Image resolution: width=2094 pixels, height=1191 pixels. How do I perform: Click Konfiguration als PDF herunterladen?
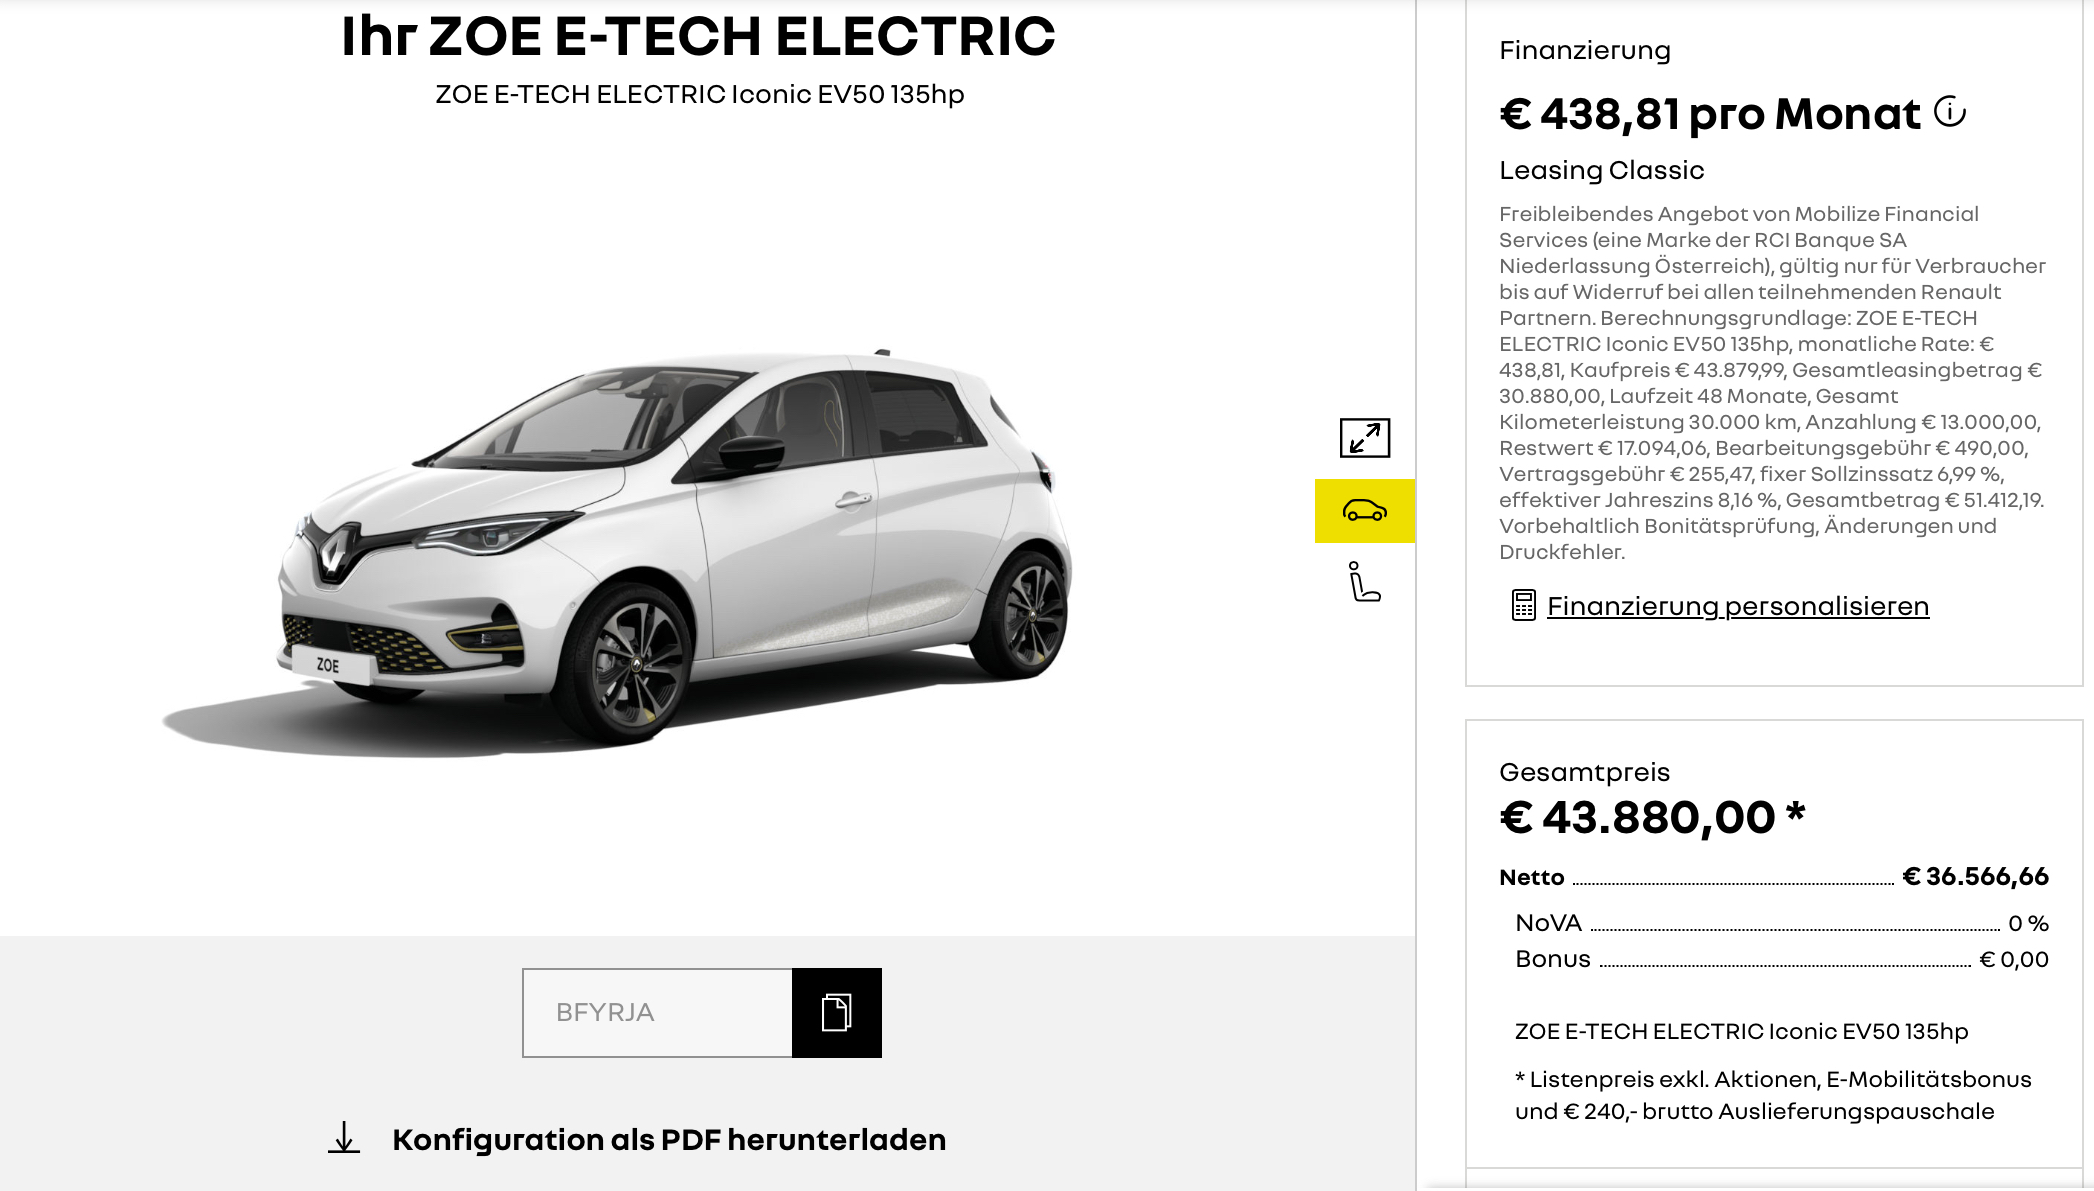[669, 1139]
